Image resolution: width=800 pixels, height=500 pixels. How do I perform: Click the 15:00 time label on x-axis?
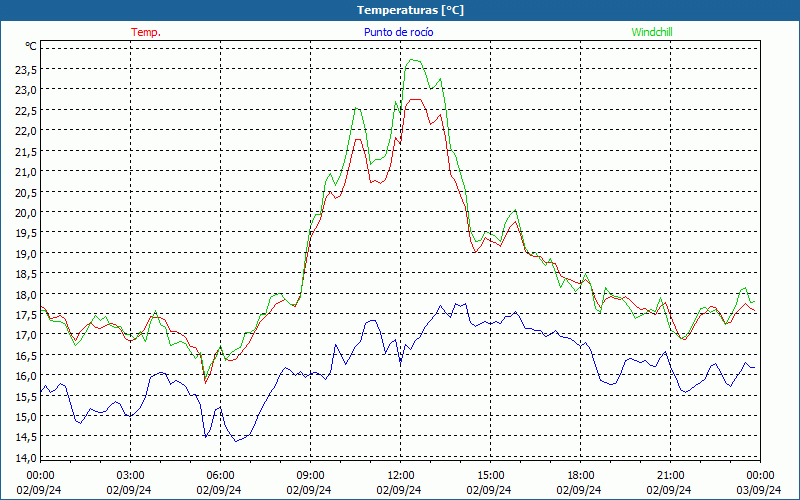490,476
